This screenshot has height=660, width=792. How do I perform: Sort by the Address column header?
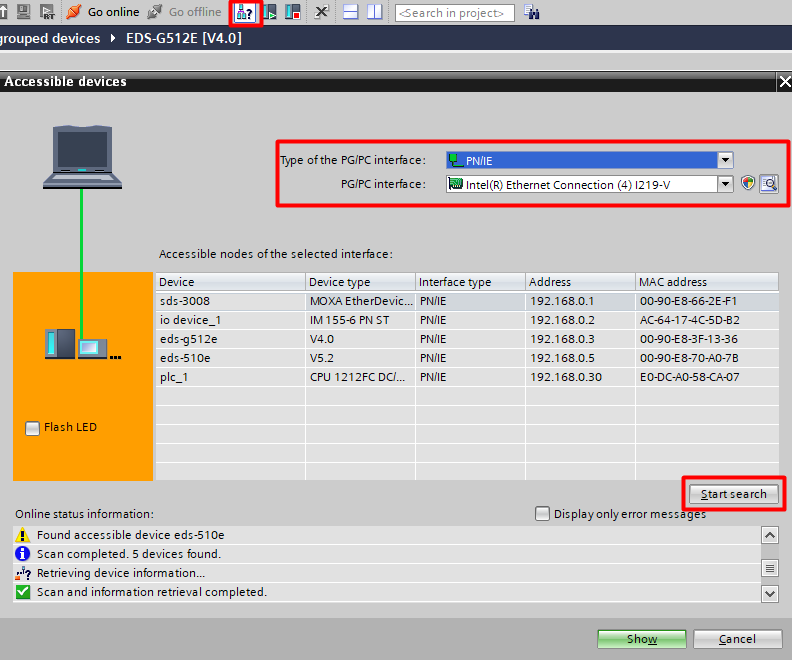point(580,282)
